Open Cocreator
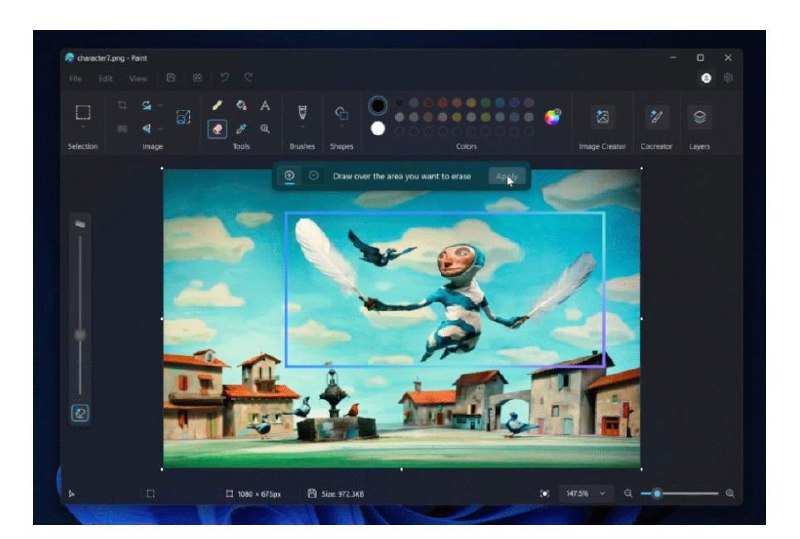The height and width of the screenshot is (539, 800). pos(657,117)
